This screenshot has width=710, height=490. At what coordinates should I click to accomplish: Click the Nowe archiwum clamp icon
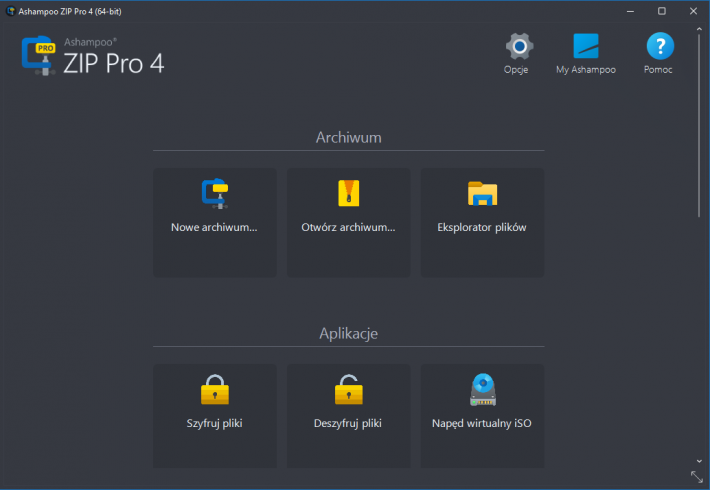pos(215,193)
